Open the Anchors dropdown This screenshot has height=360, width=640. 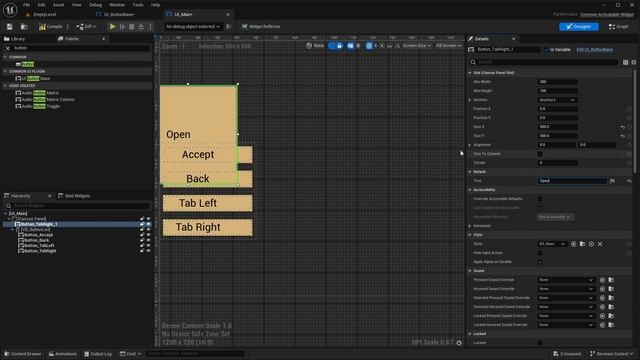pos(557,100)
